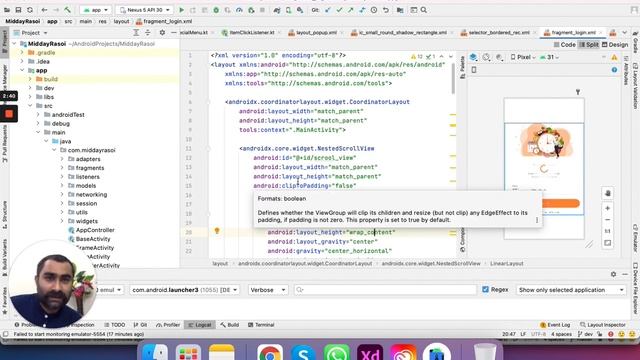Viewport: 640px width, 360px height.
Task: Open Adobe XD from the dock
Action: 370,353
